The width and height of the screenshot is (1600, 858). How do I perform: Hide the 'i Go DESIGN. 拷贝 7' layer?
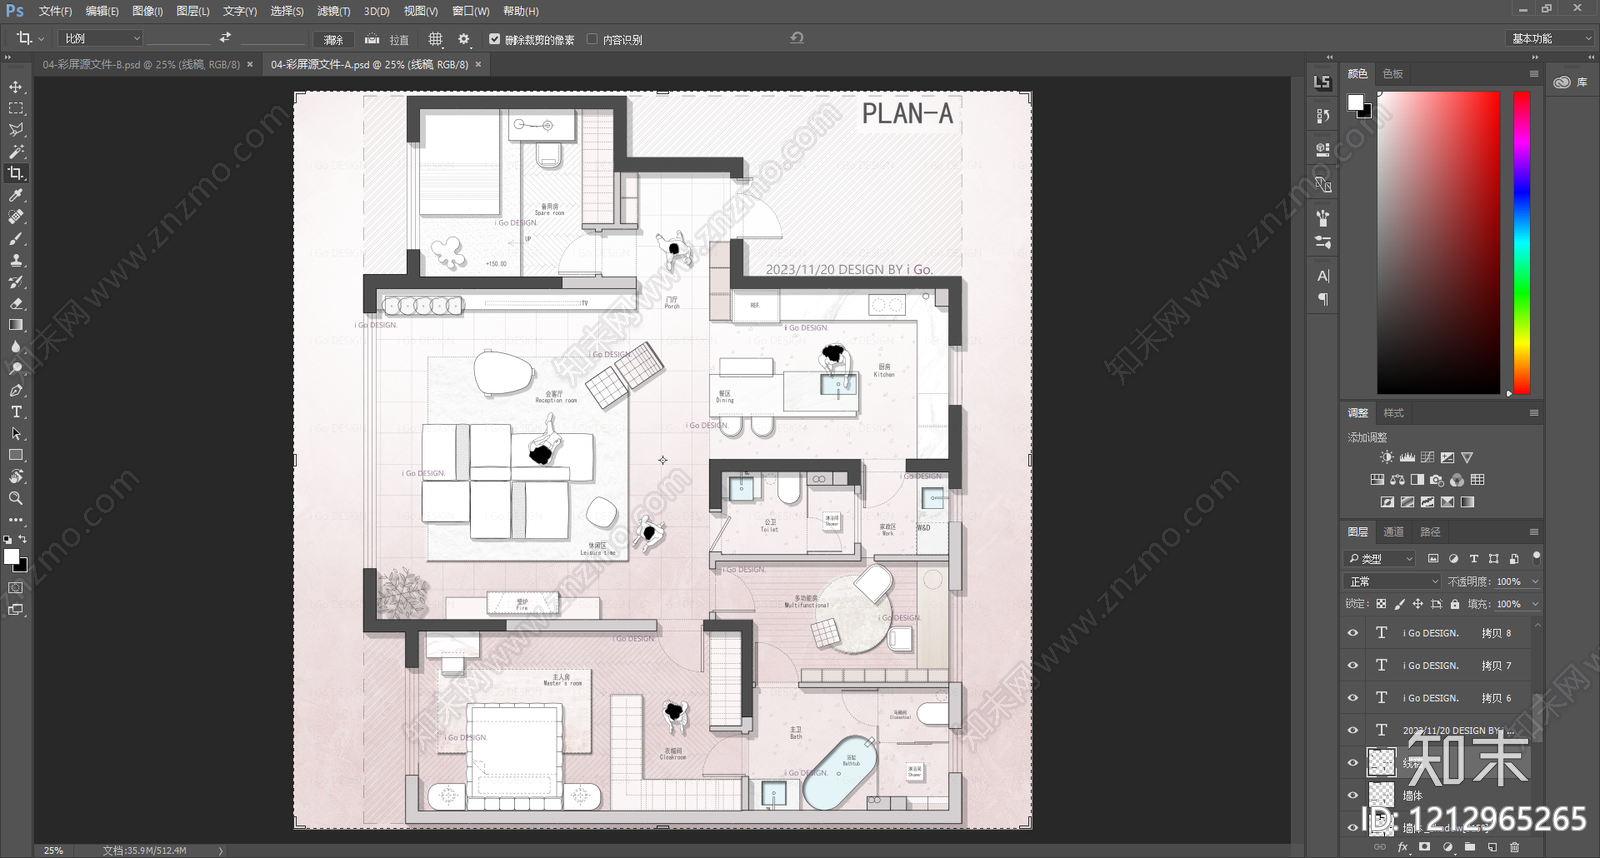point(1353,665)
